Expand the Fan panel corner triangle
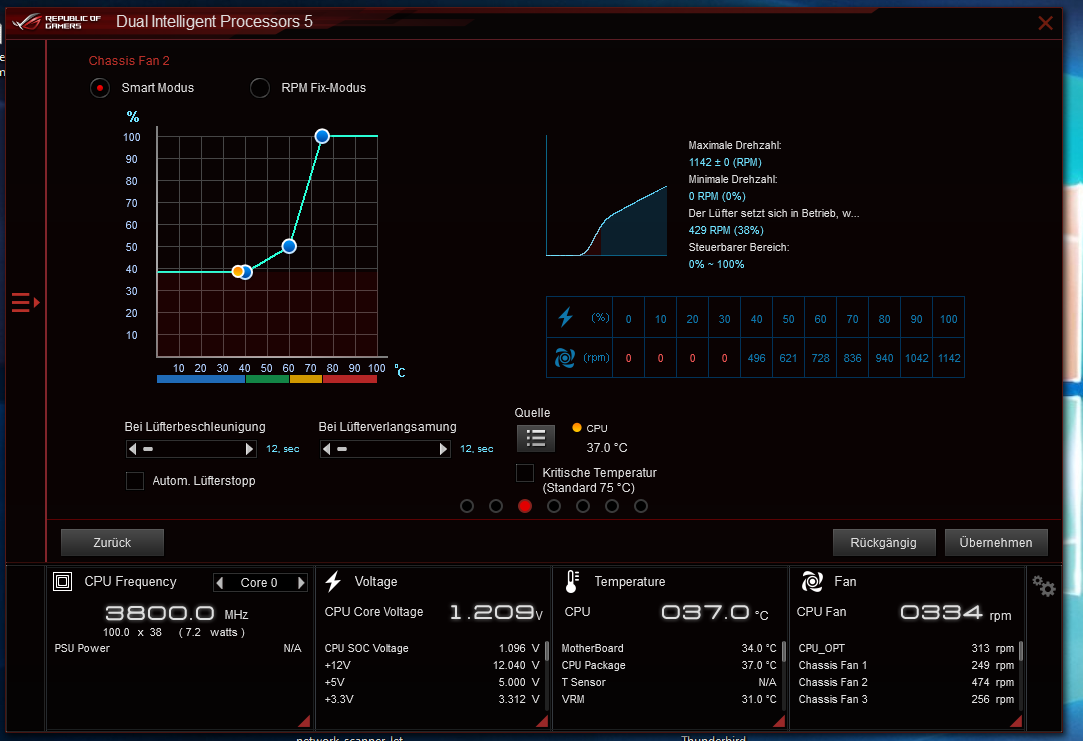1083x741 pixels. [1016, 721]
